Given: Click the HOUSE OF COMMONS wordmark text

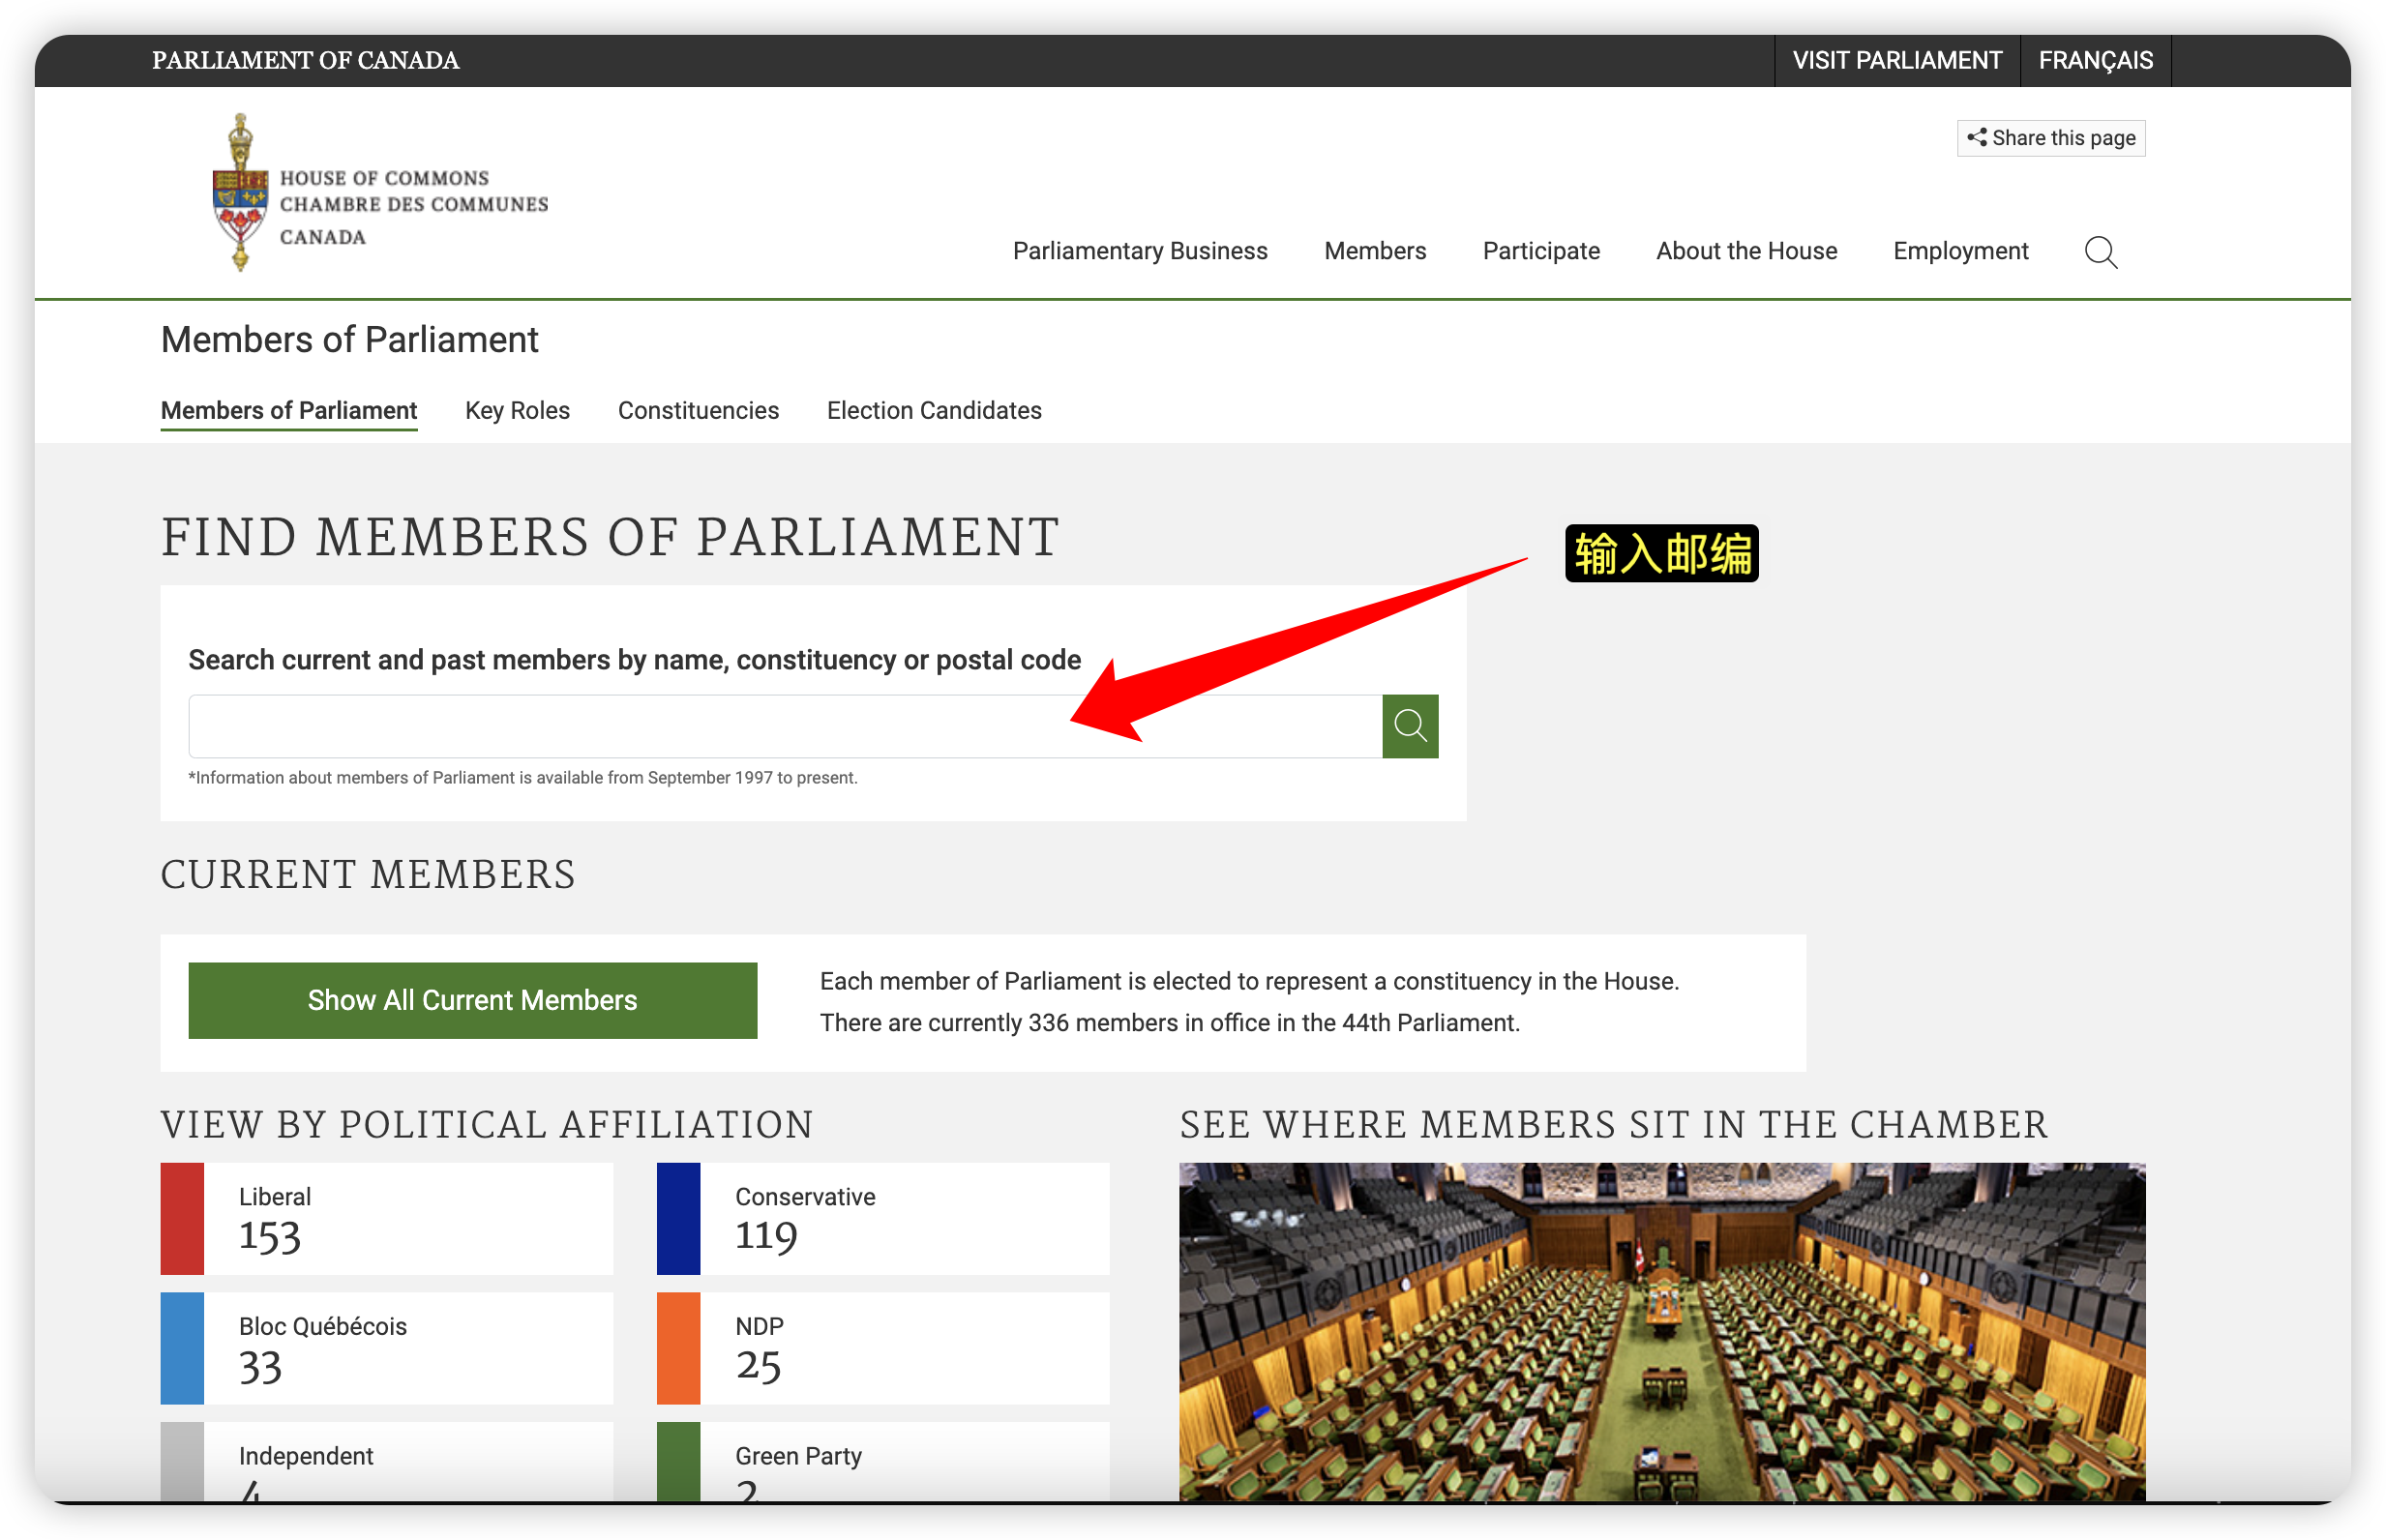Looking at the screenshot, I should pyautogui.click(x=384, y=178).
